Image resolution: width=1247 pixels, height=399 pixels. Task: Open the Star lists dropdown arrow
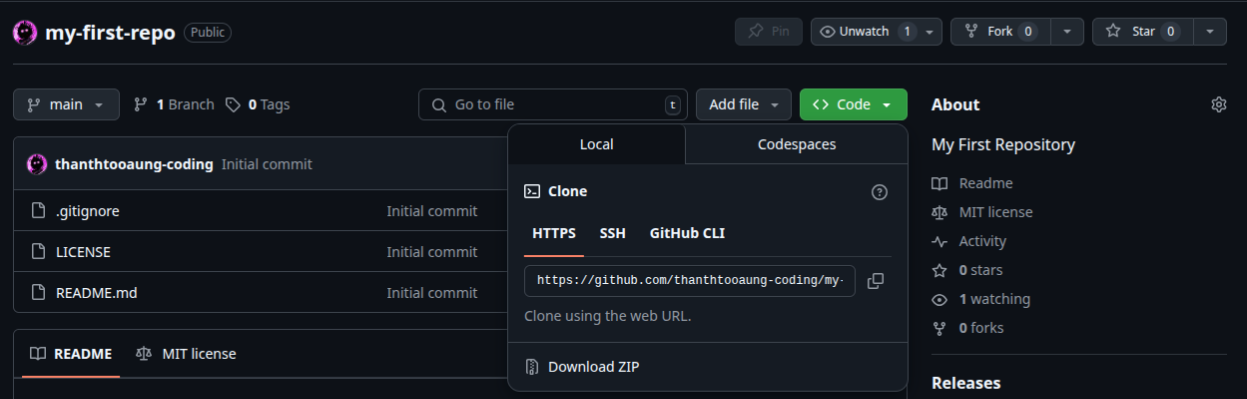(1210, 32)
